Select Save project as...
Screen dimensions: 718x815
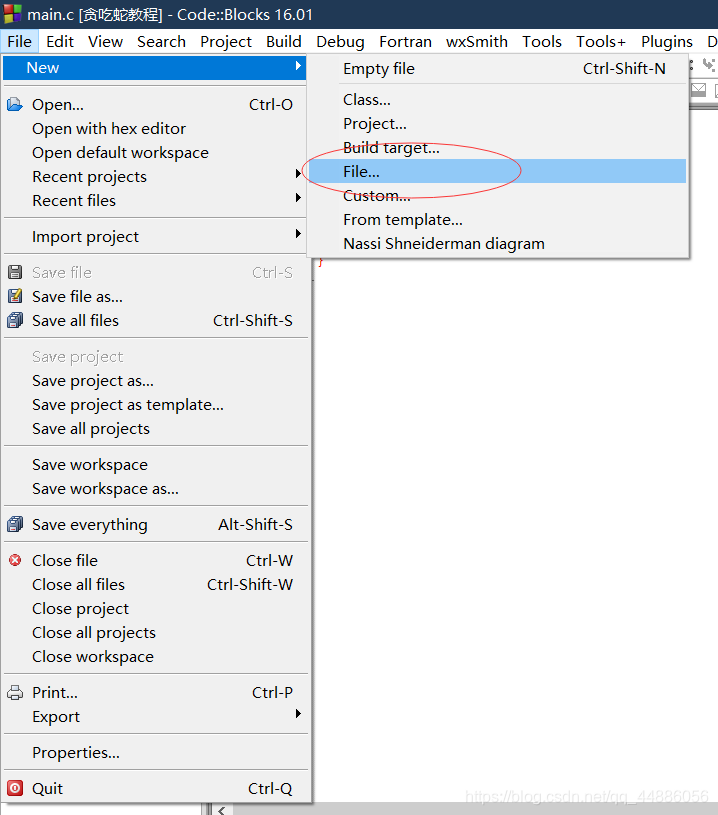point(154,380)
